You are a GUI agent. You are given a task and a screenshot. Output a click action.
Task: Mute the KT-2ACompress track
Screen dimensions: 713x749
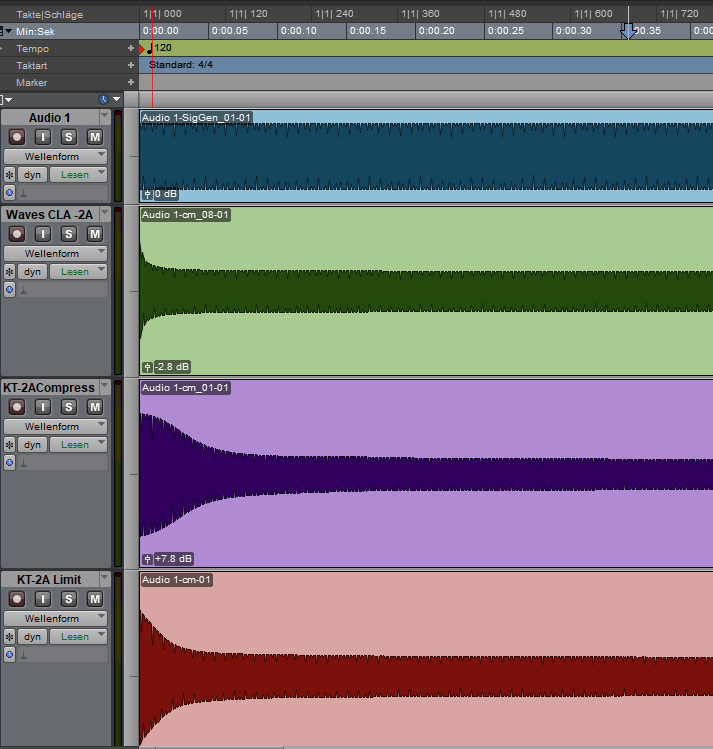[x=95, y=407]
